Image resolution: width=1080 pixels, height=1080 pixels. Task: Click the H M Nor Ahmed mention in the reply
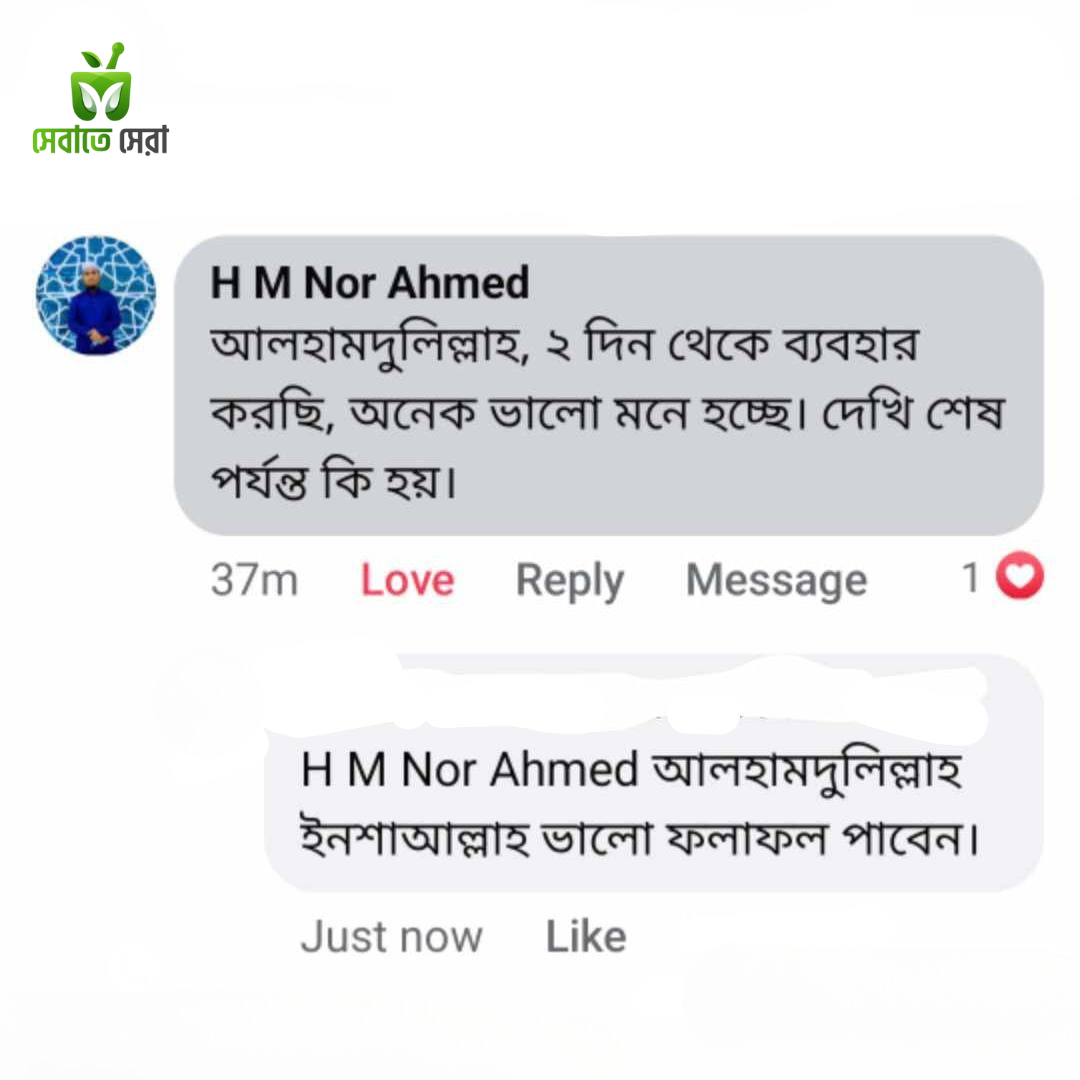(x=469, y=771)
